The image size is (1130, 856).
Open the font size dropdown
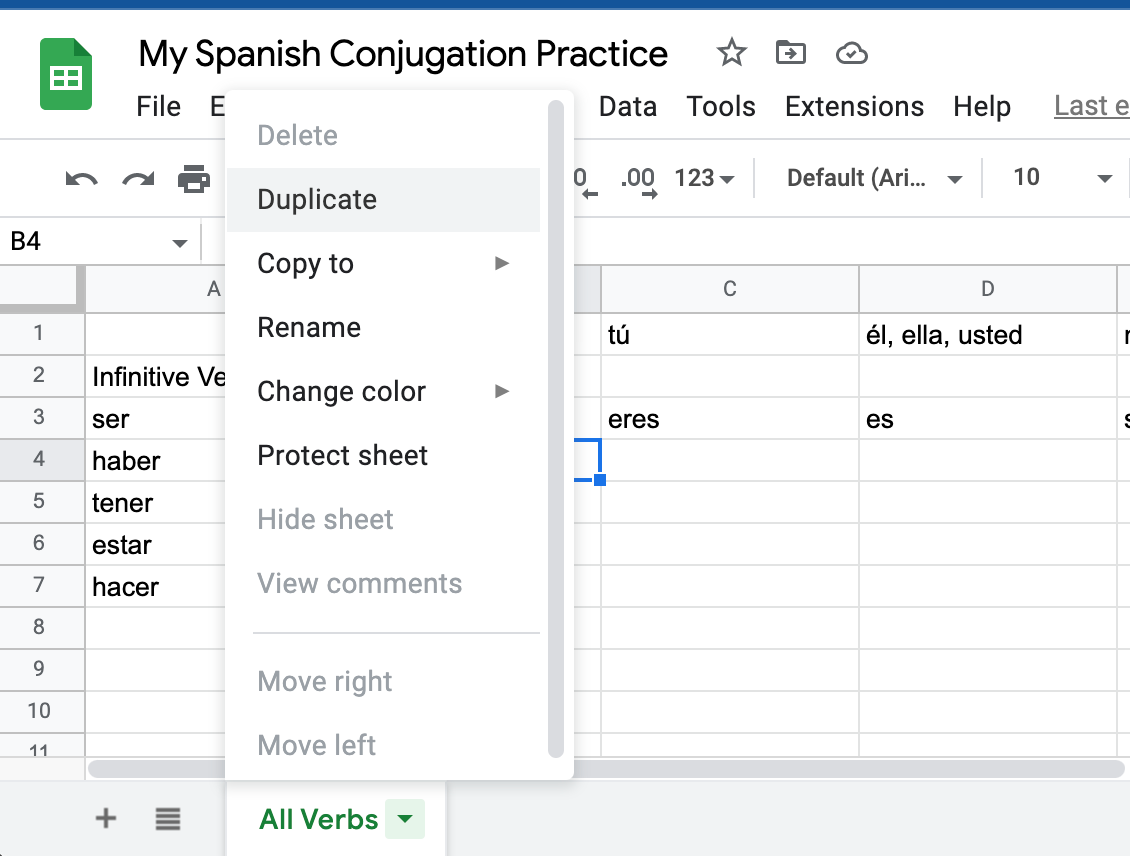pyautogui.click(x=1062, y=178)
